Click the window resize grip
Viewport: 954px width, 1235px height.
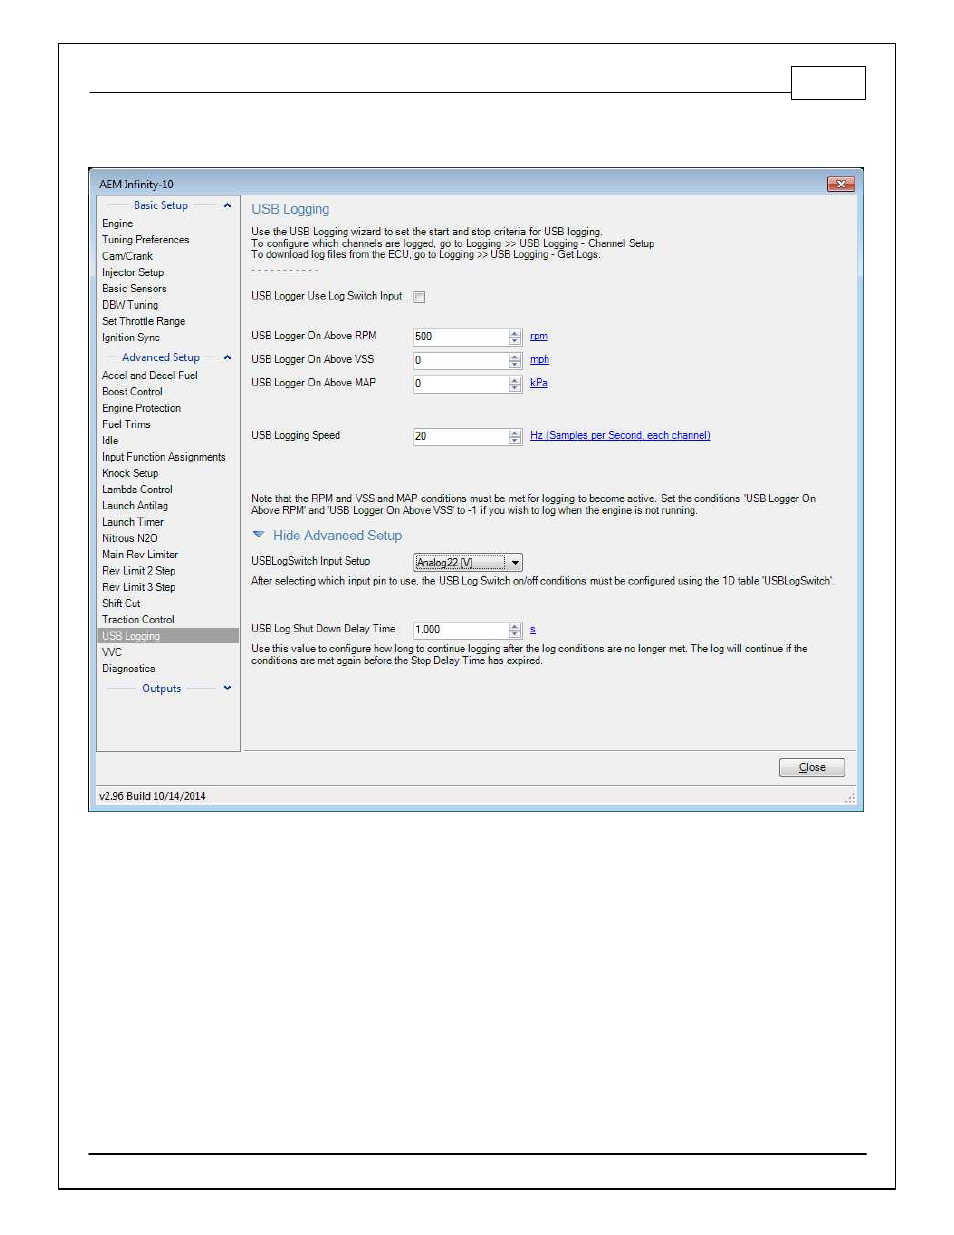click(x=850, y=798)
